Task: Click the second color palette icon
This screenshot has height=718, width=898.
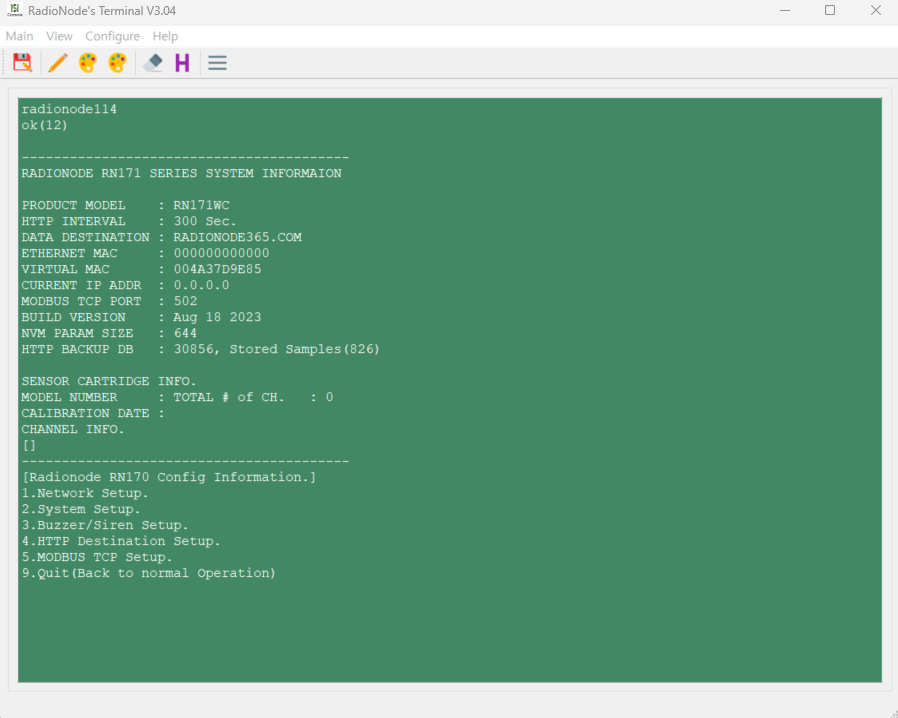Action: click(x=117, y=62)
